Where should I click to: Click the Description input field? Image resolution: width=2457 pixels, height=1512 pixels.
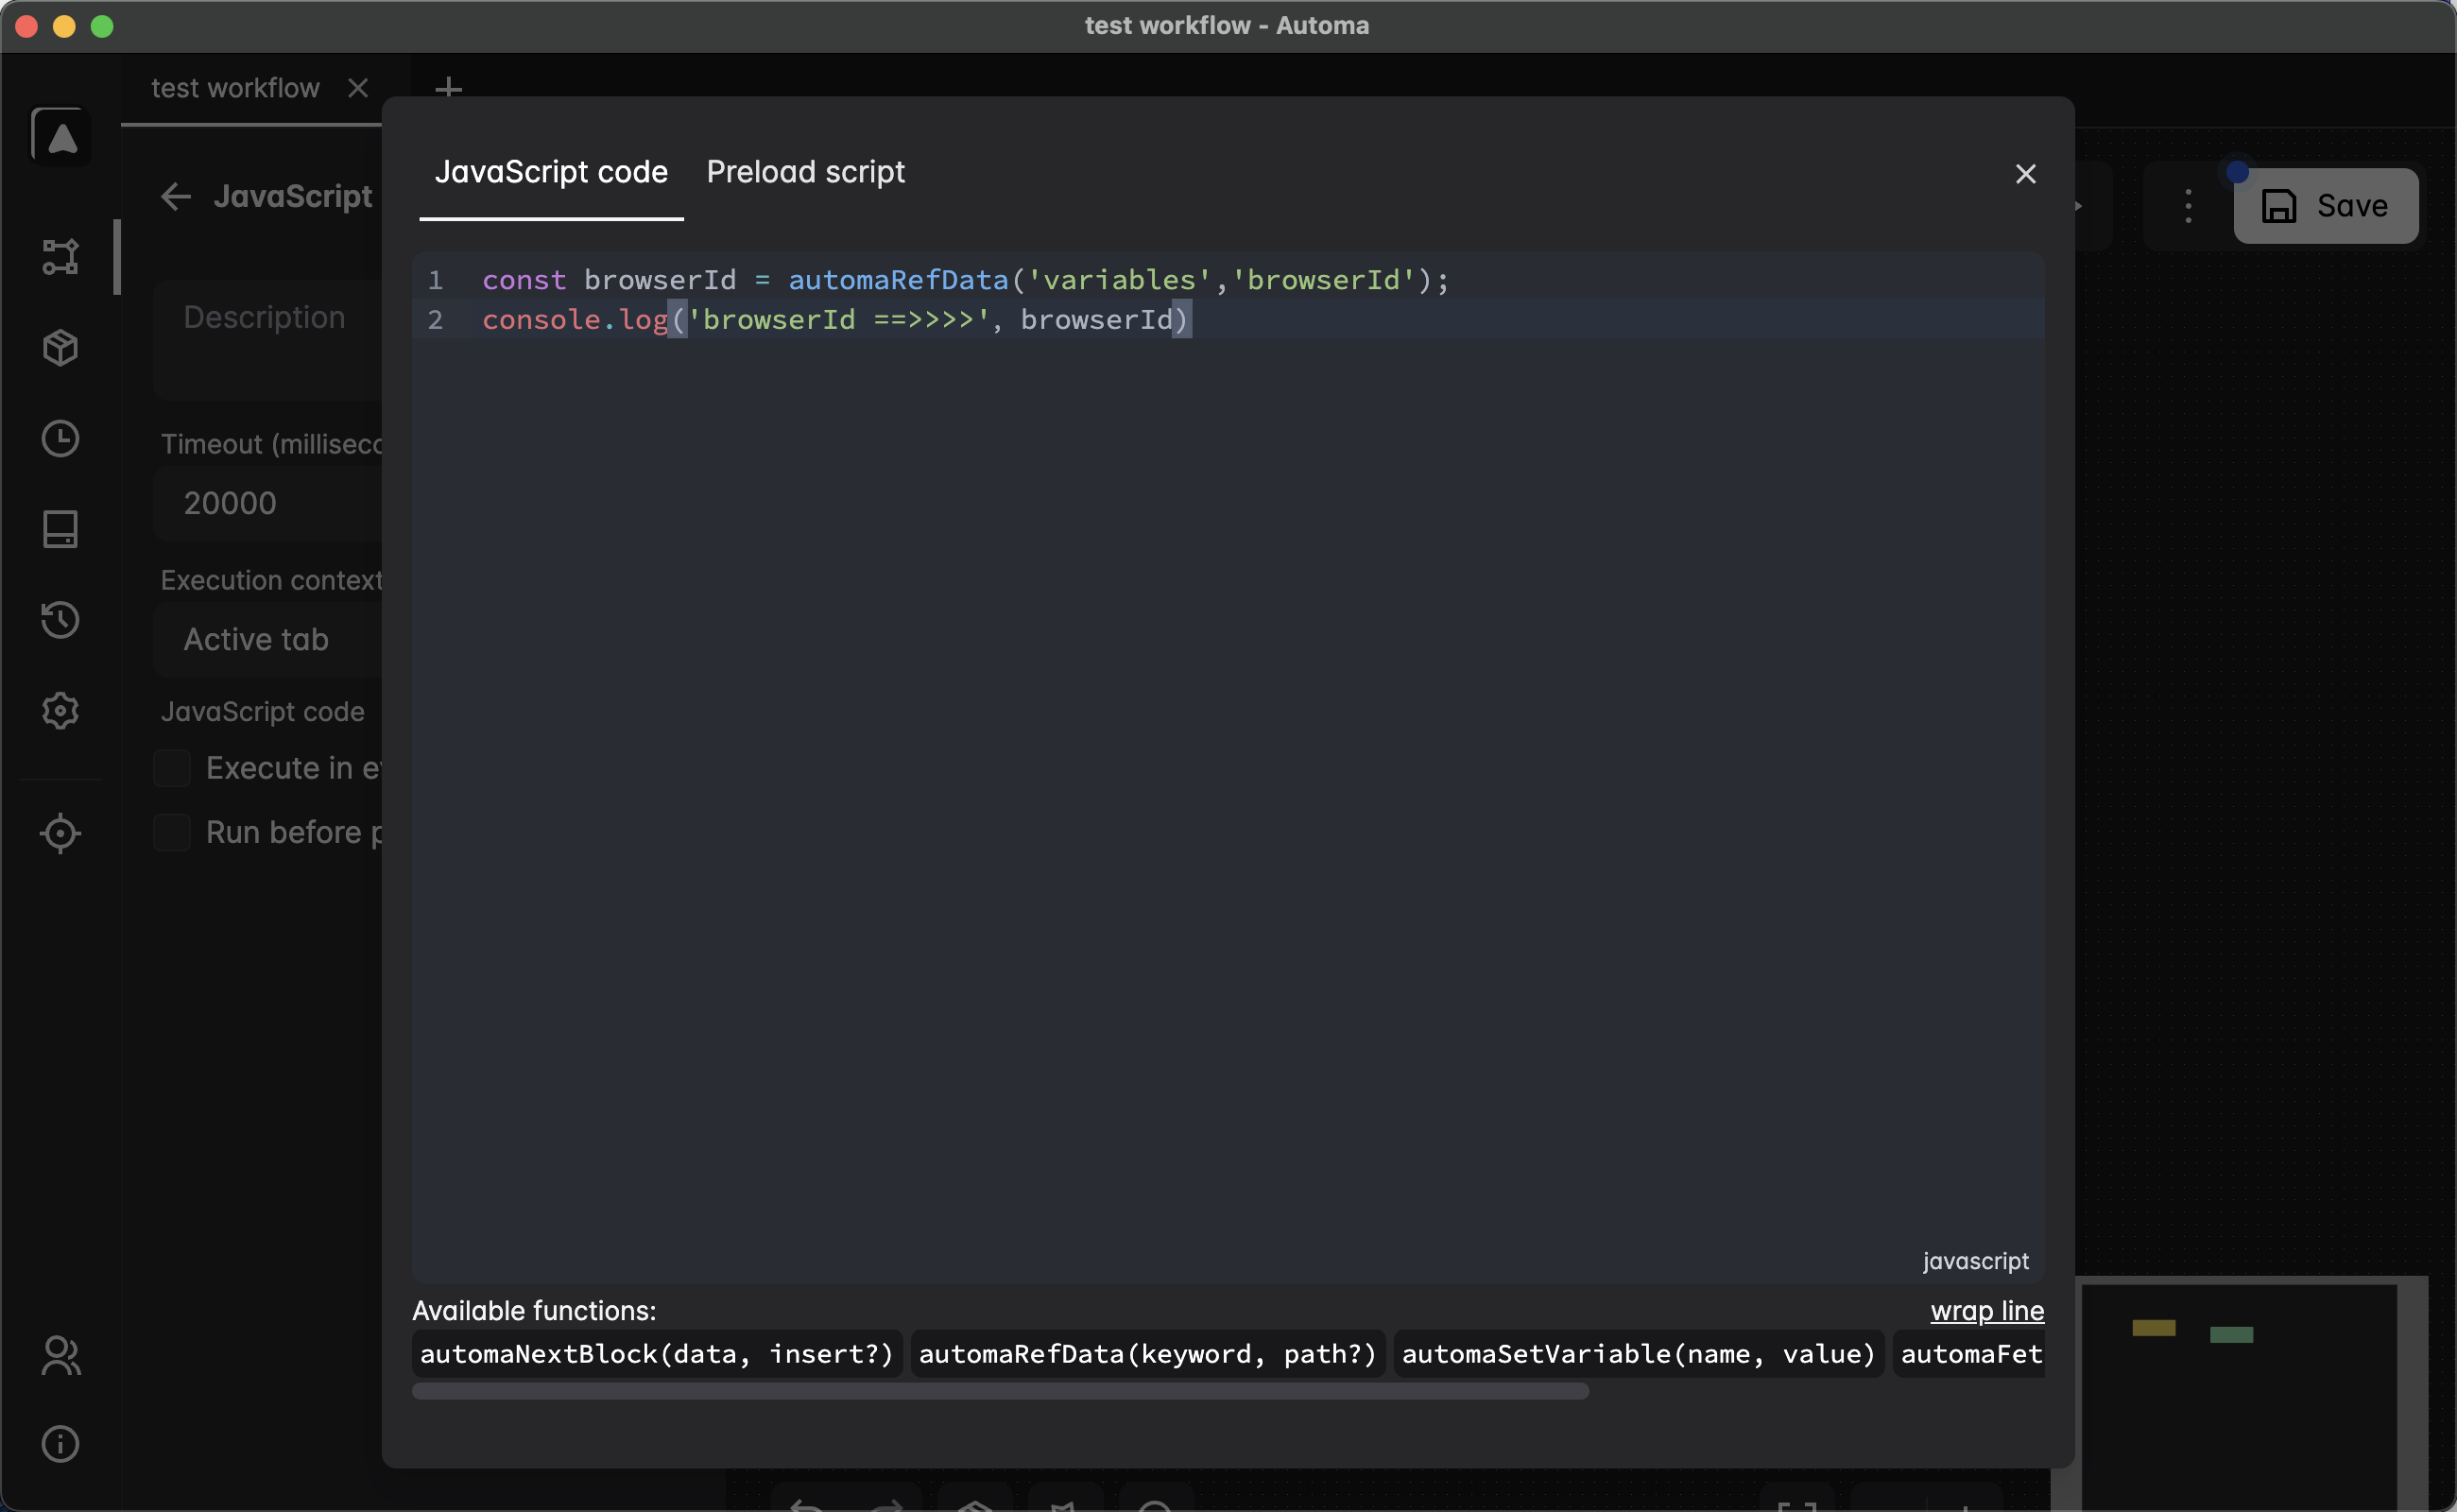point(268,340)
